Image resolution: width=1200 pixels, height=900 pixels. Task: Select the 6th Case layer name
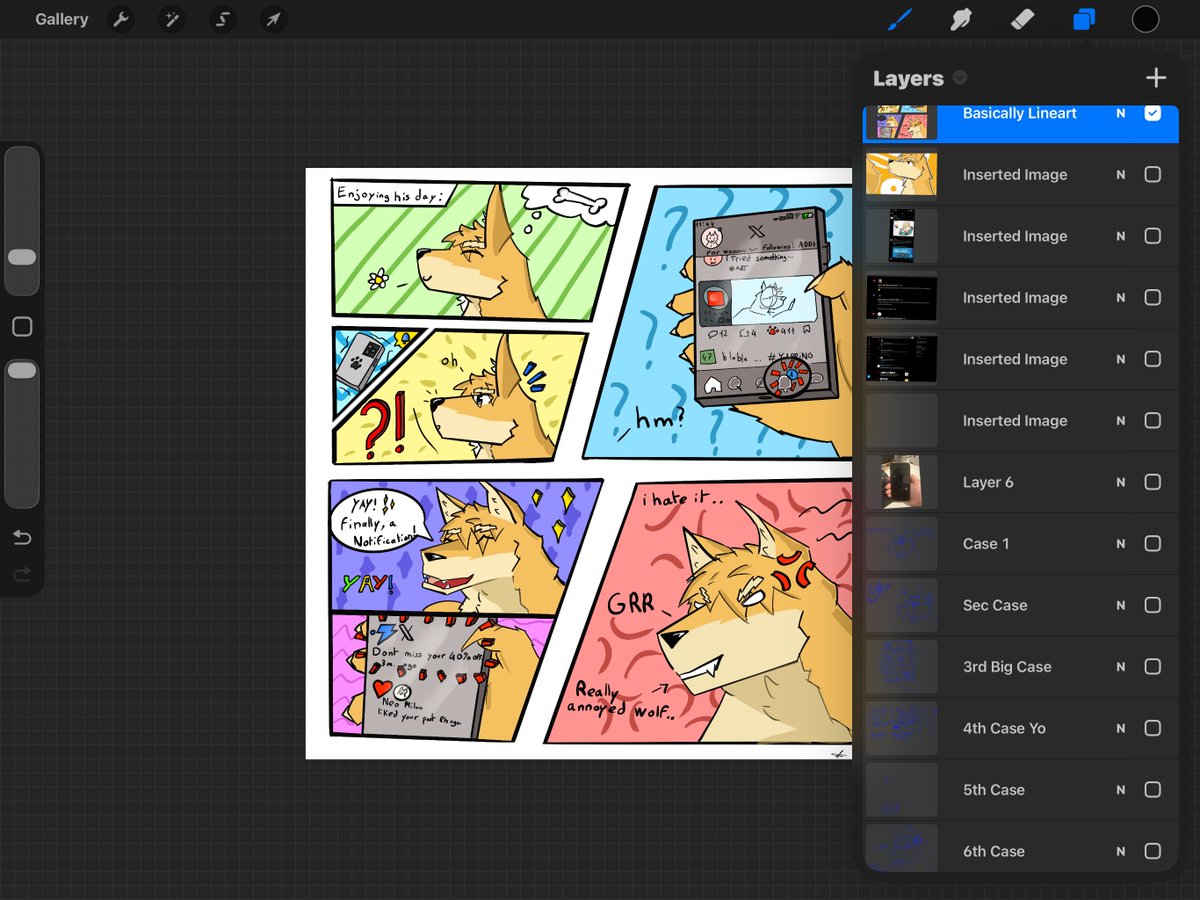(x=994, y=851)
